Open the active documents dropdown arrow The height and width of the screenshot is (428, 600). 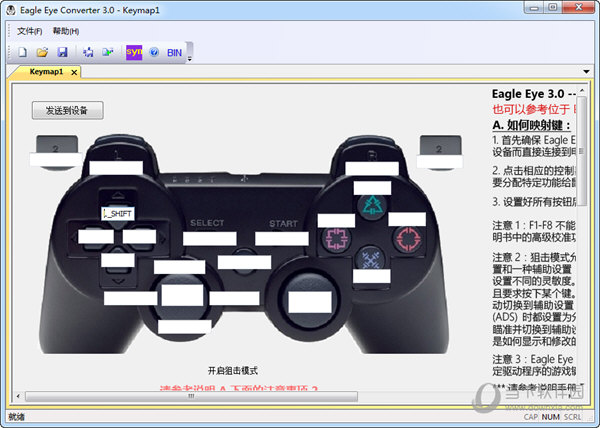(586, 72)
